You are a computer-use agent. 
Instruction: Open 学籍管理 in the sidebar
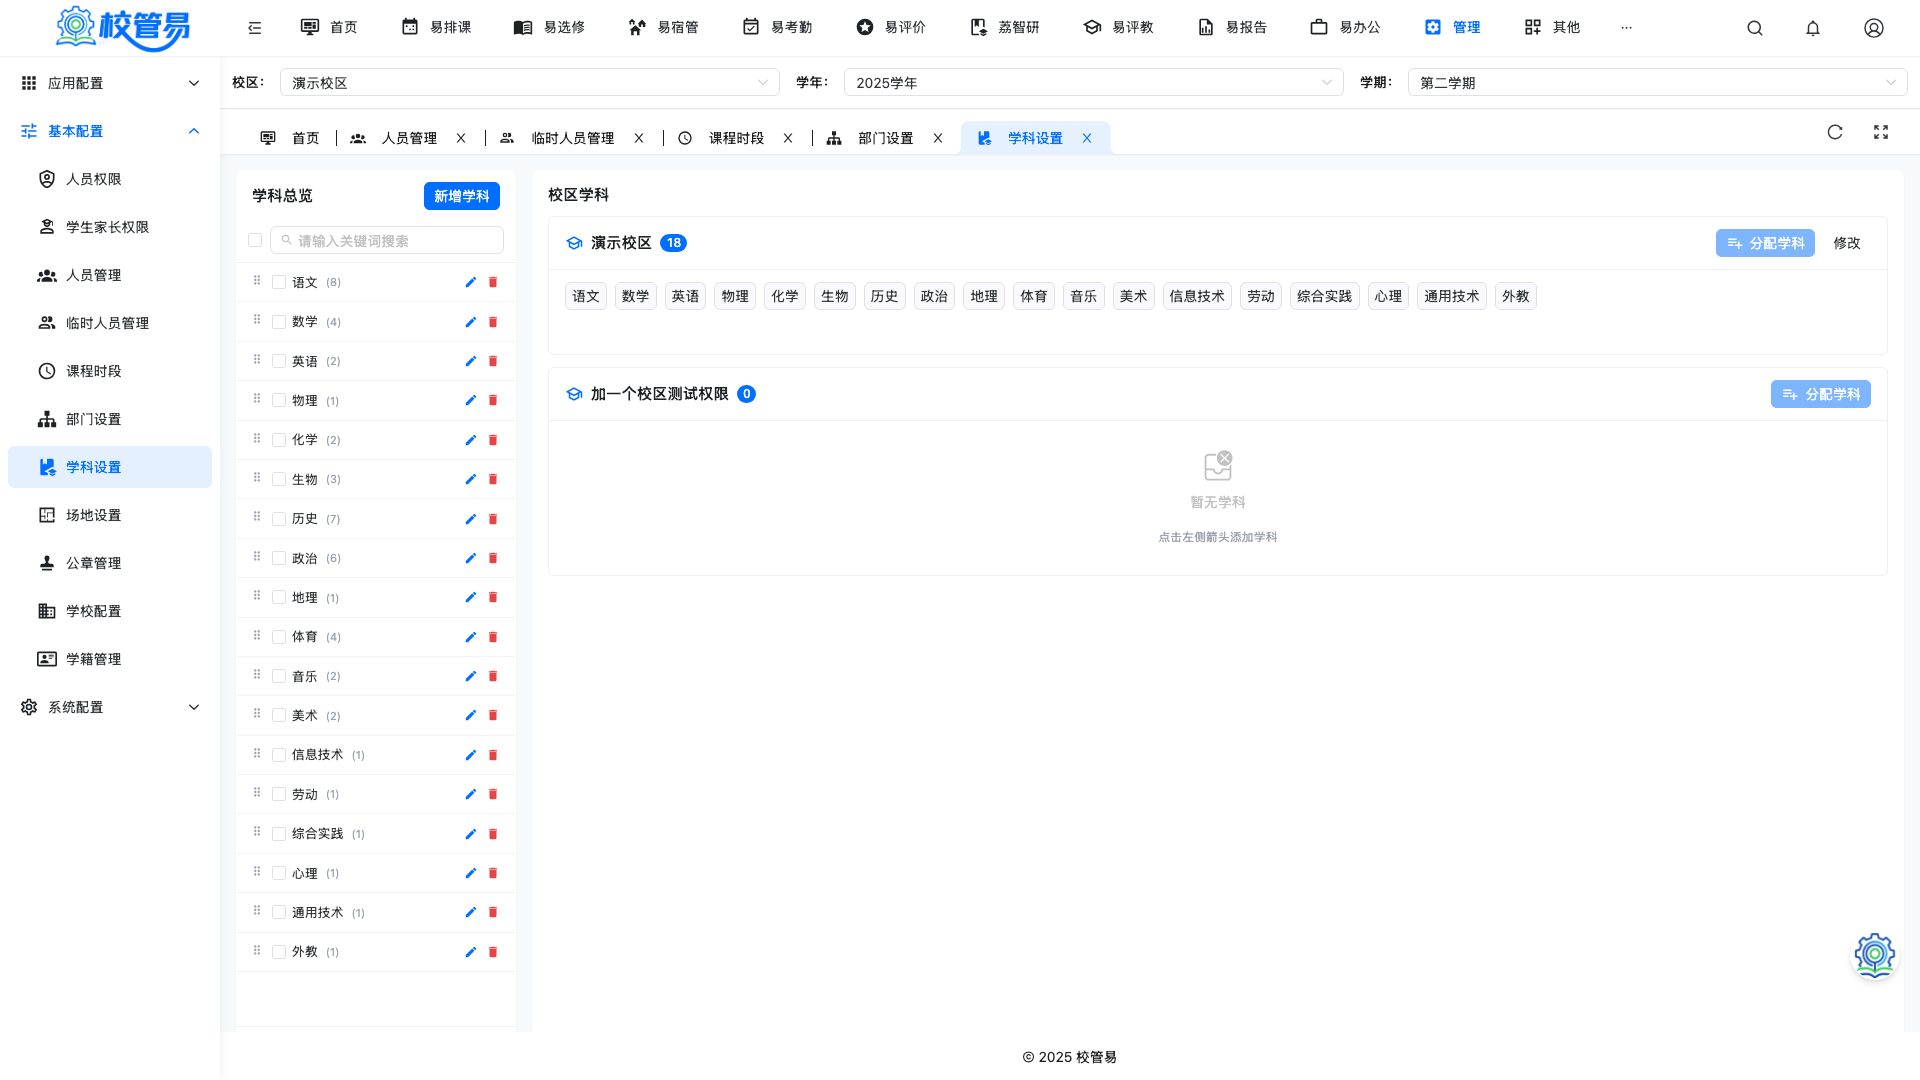point(110,659)
